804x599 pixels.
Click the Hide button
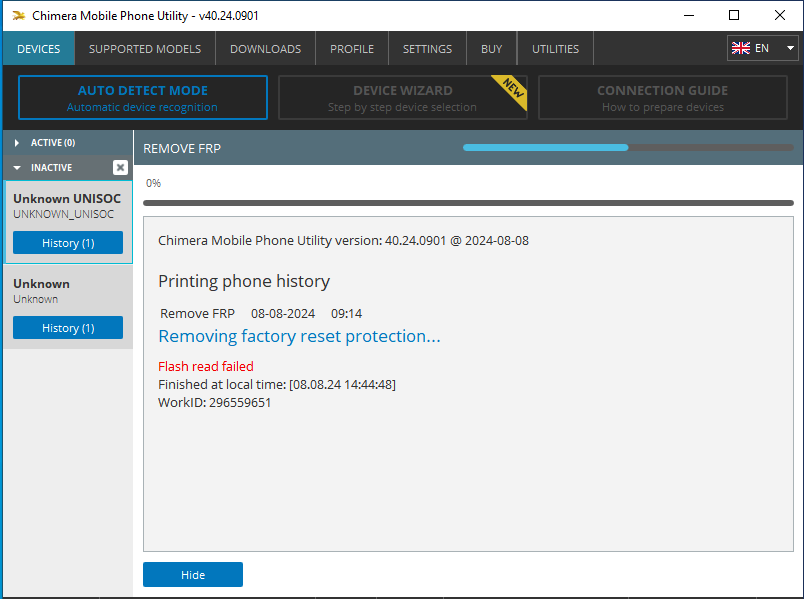click(x=193, y=575)
